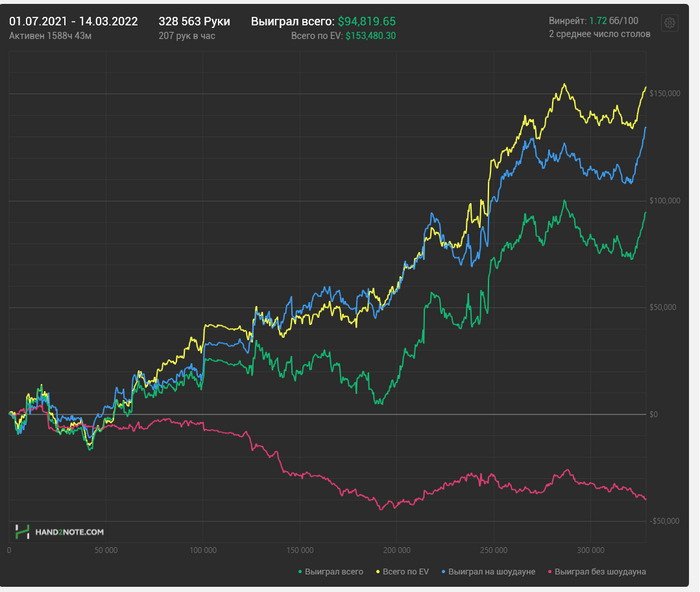Viewport: 700px width, 592px height.
Task: Click 'Активен 1588ч 43м' activity text
Action: point(50,36)
